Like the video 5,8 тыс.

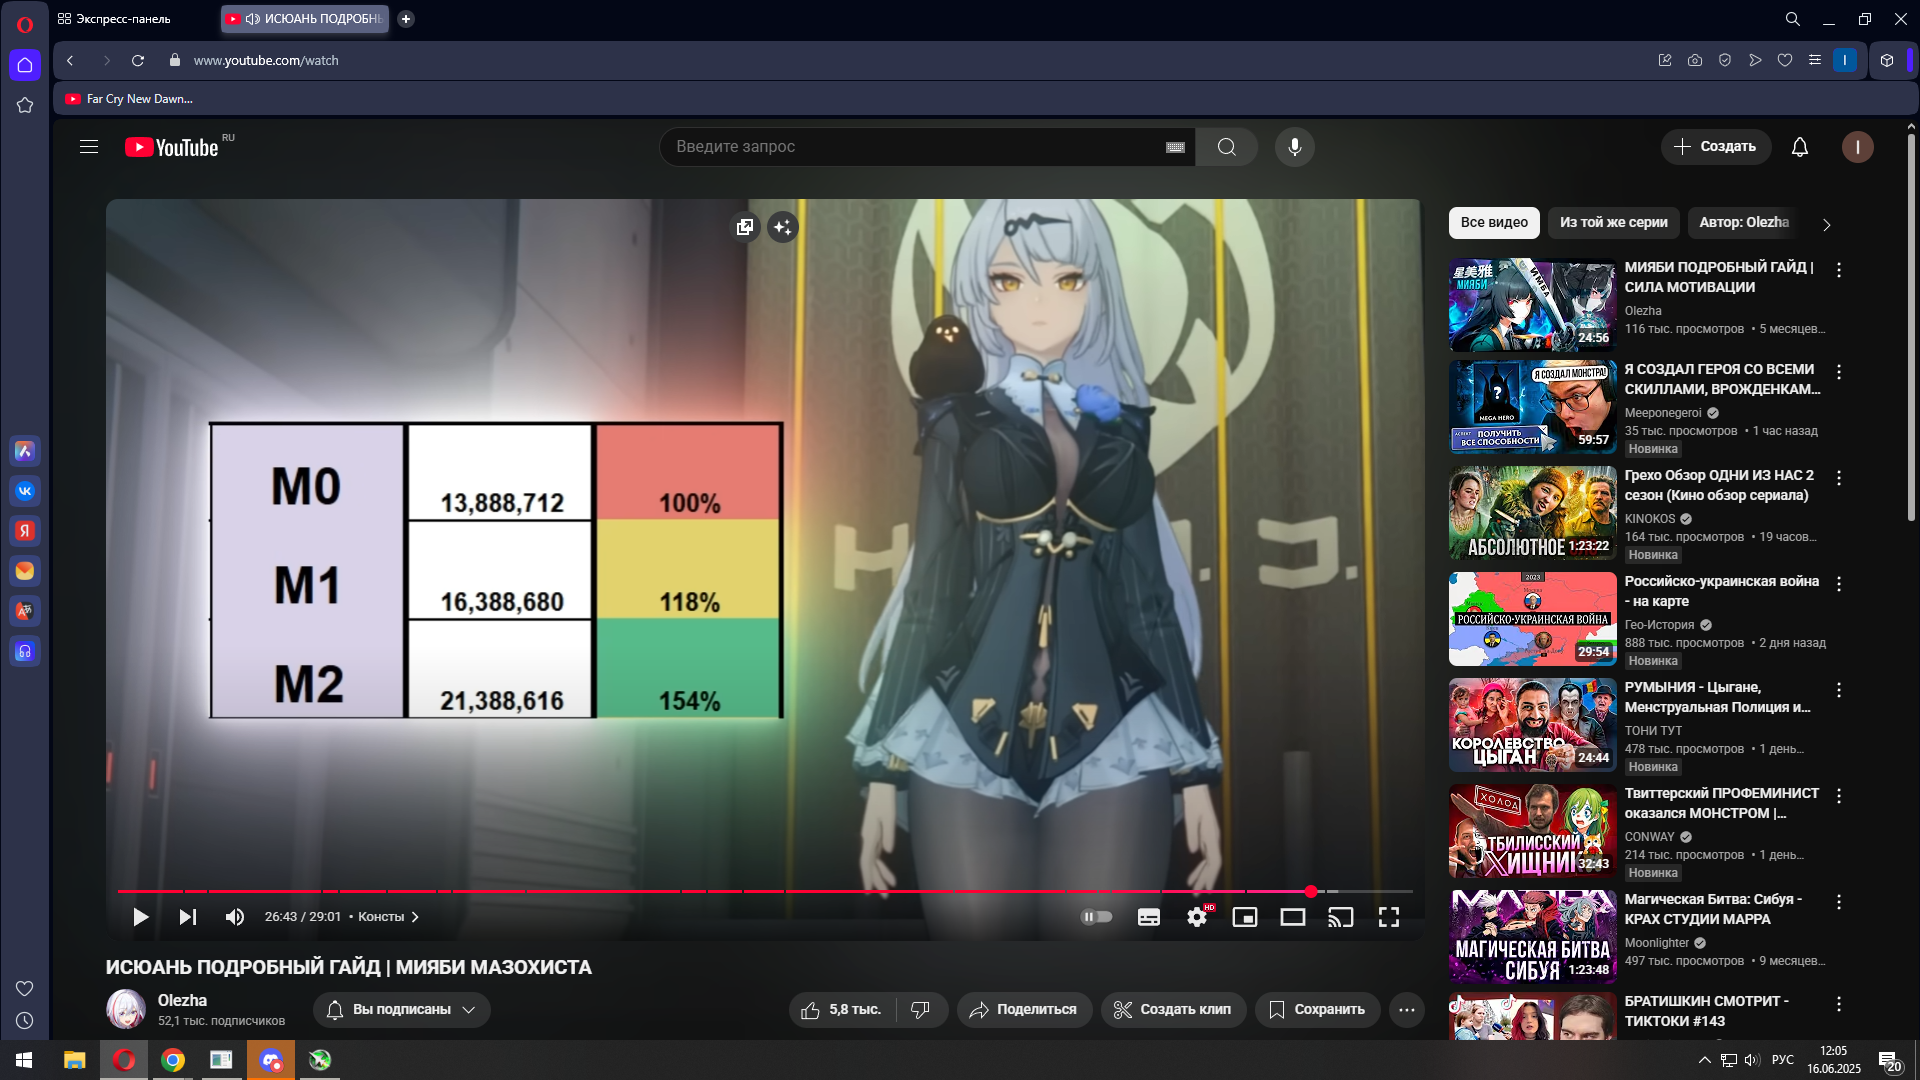click(842, 1010)
